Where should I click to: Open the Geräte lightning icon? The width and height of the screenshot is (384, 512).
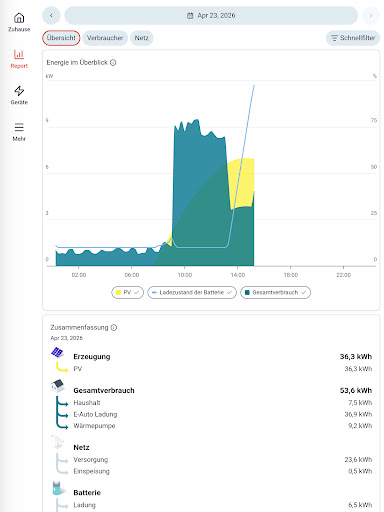click(19, 91)
